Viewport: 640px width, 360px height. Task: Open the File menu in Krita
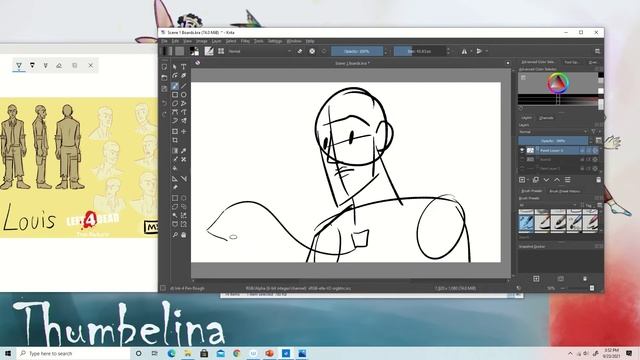pyautogui.click(x=164, y=41)
